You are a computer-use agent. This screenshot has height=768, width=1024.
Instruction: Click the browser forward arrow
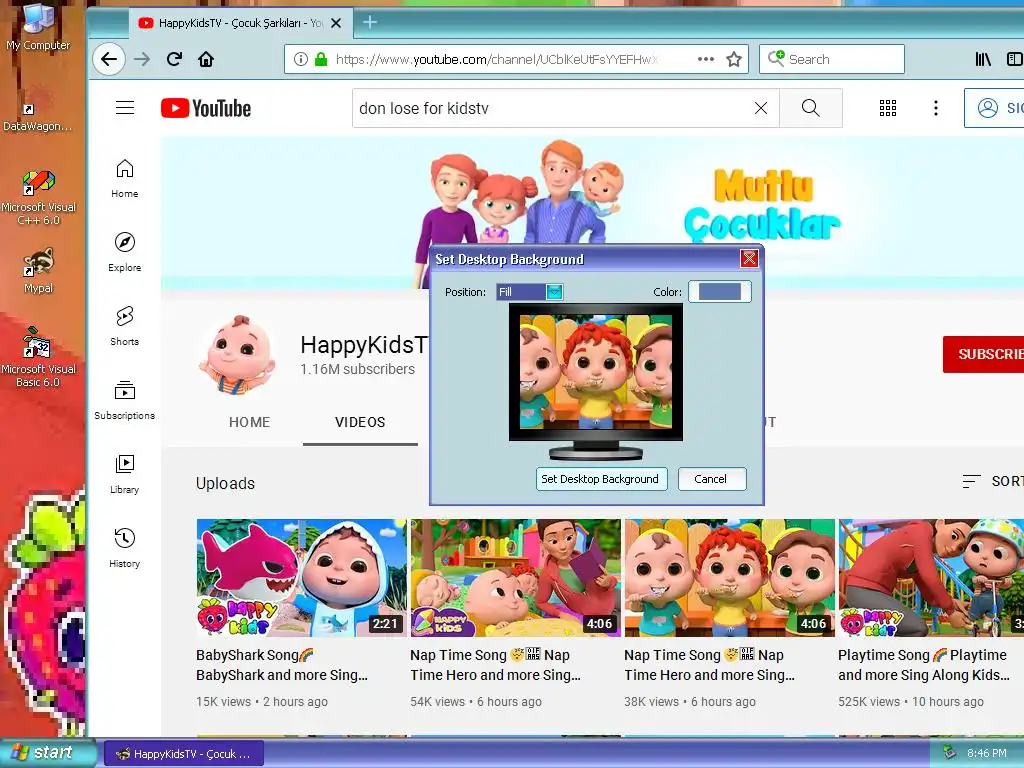pyautogui.click(x=142, y=59)
